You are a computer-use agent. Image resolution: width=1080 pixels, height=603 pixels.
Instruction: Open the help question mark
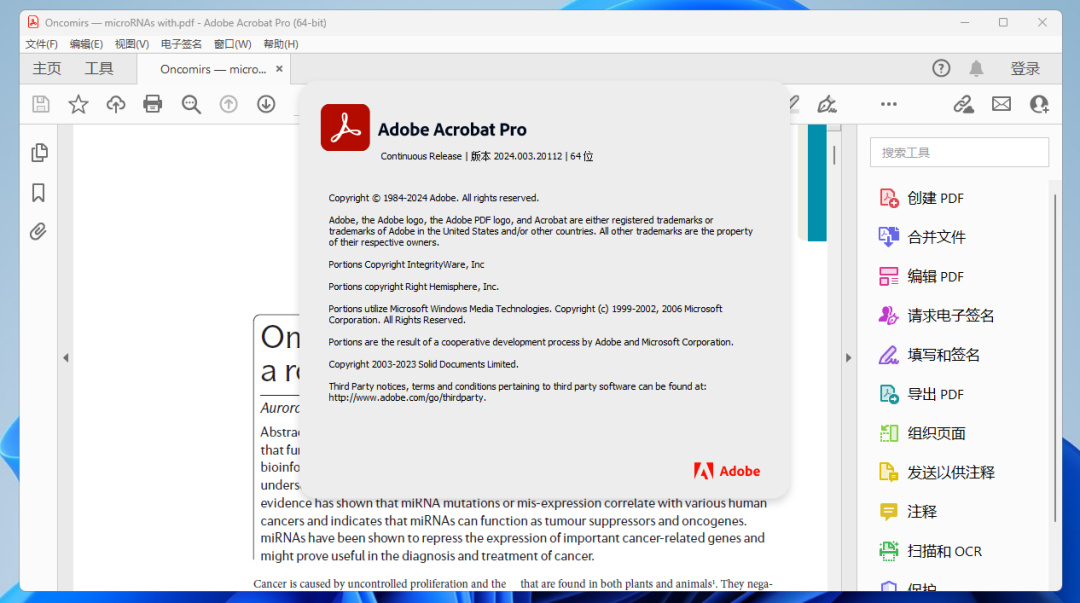[941, 68]
